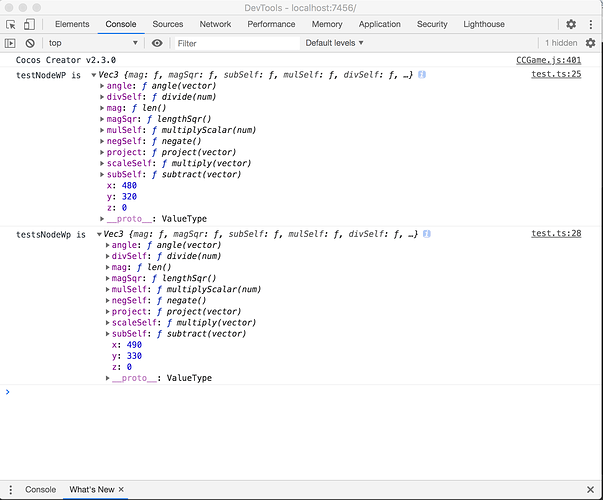
Task: Open the top JavaScript context dropdown
Action: [x=93, y=43]
